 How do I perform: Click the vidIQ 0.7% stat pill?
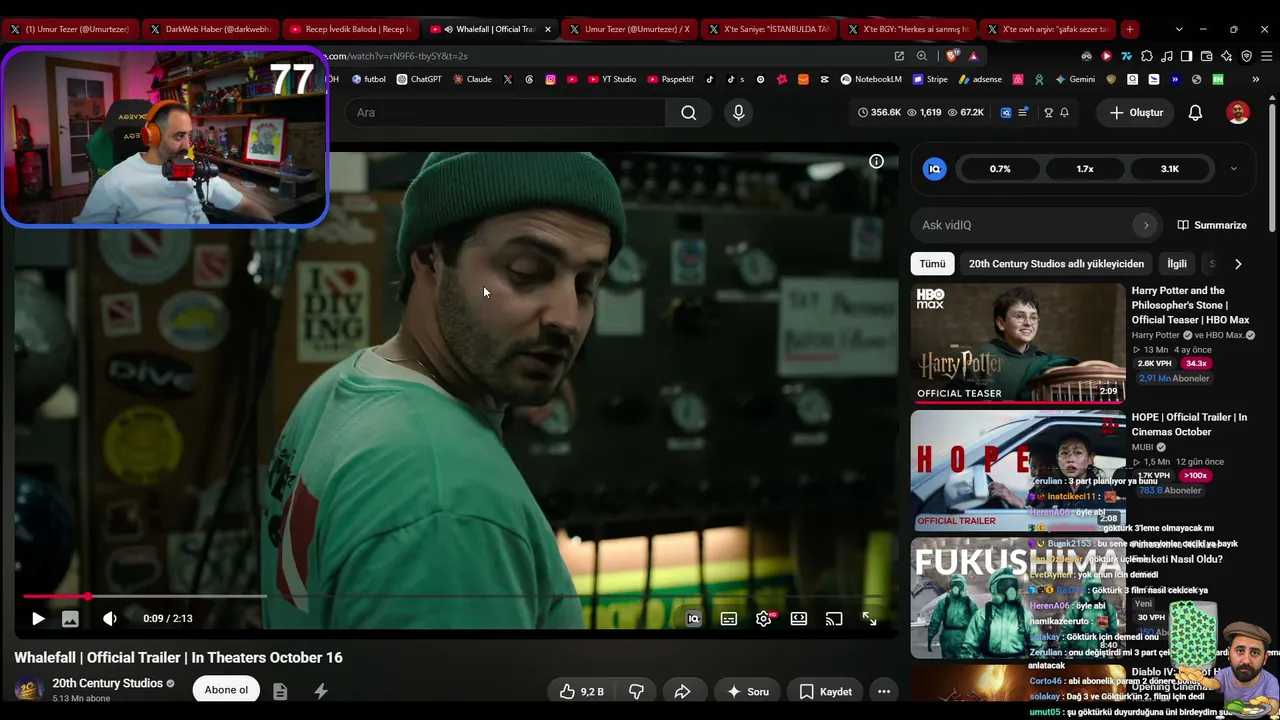point(1000,169)
